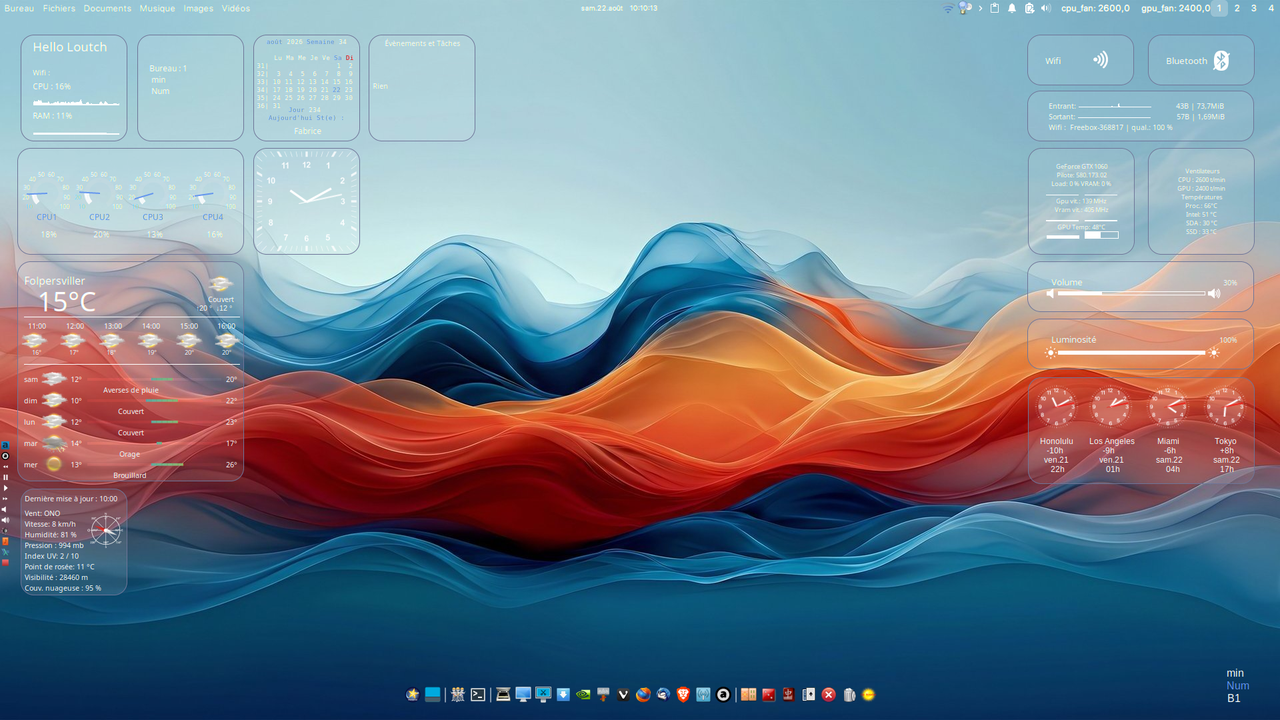This screenshot has height=720, width=1280.
Task: Mute via Volume widget left speaker icon
Action: coord(1051,294)
